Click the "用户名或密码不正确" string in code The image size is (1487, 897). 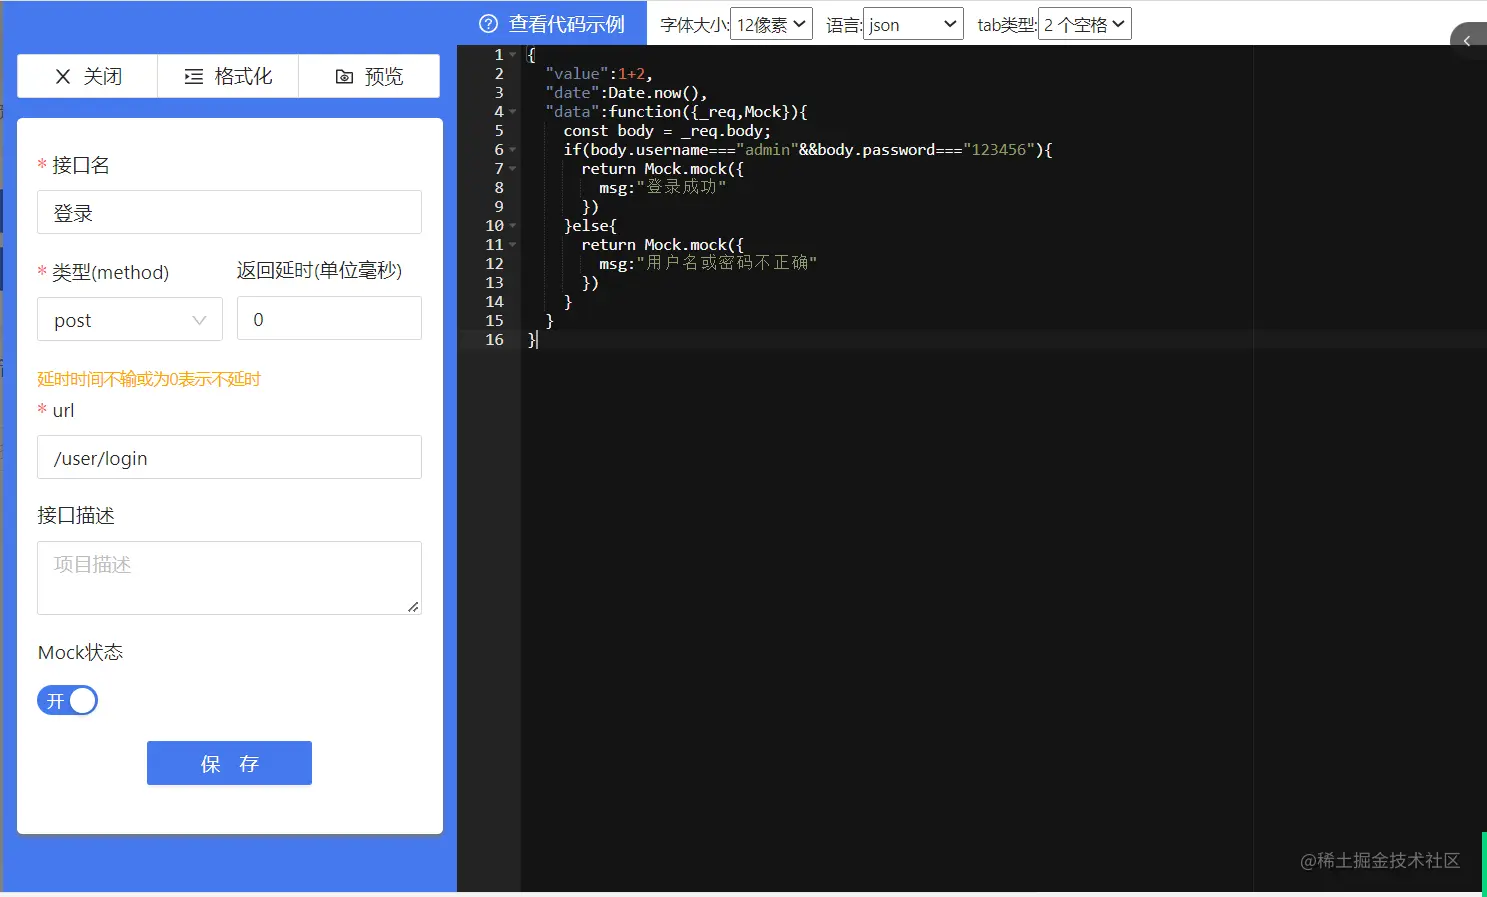(x=726, y=263)
